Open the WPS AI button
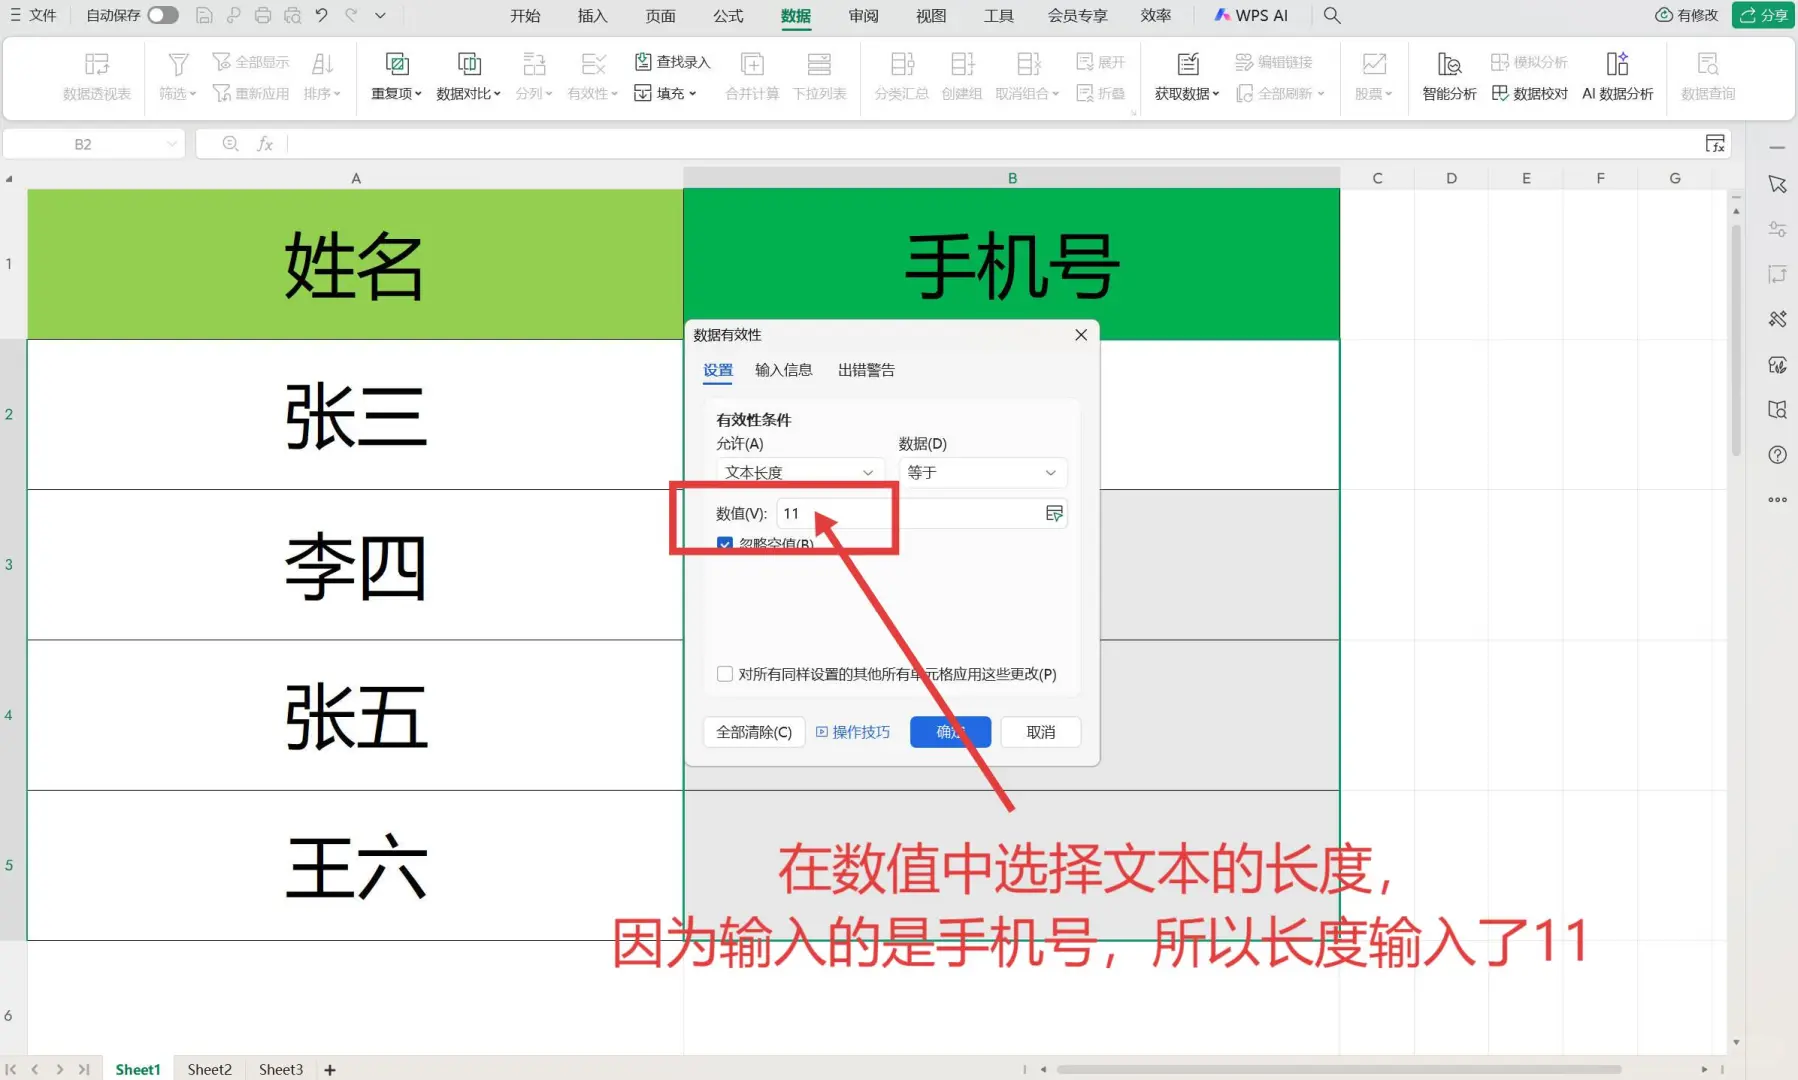 coord(1251,15)
